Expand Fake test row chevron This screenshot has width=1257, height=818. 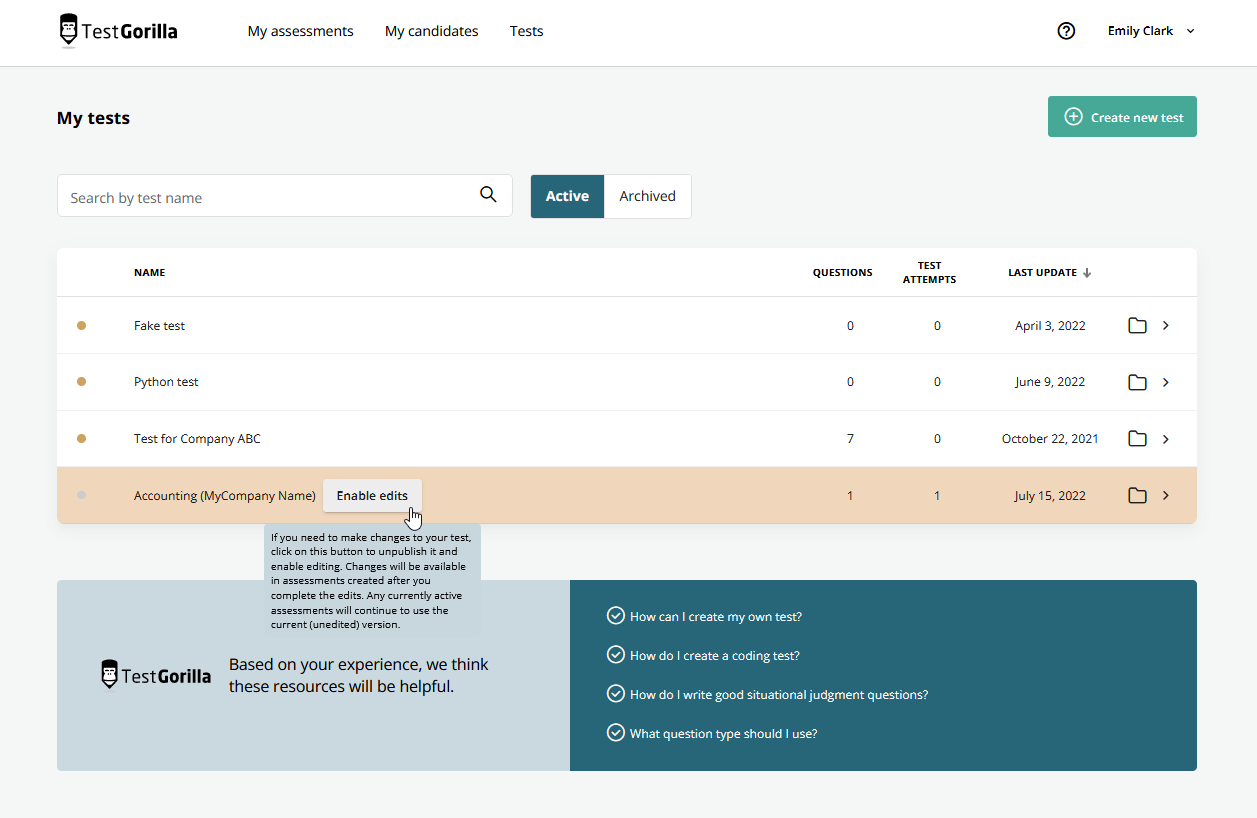[x=1166, y=325]
